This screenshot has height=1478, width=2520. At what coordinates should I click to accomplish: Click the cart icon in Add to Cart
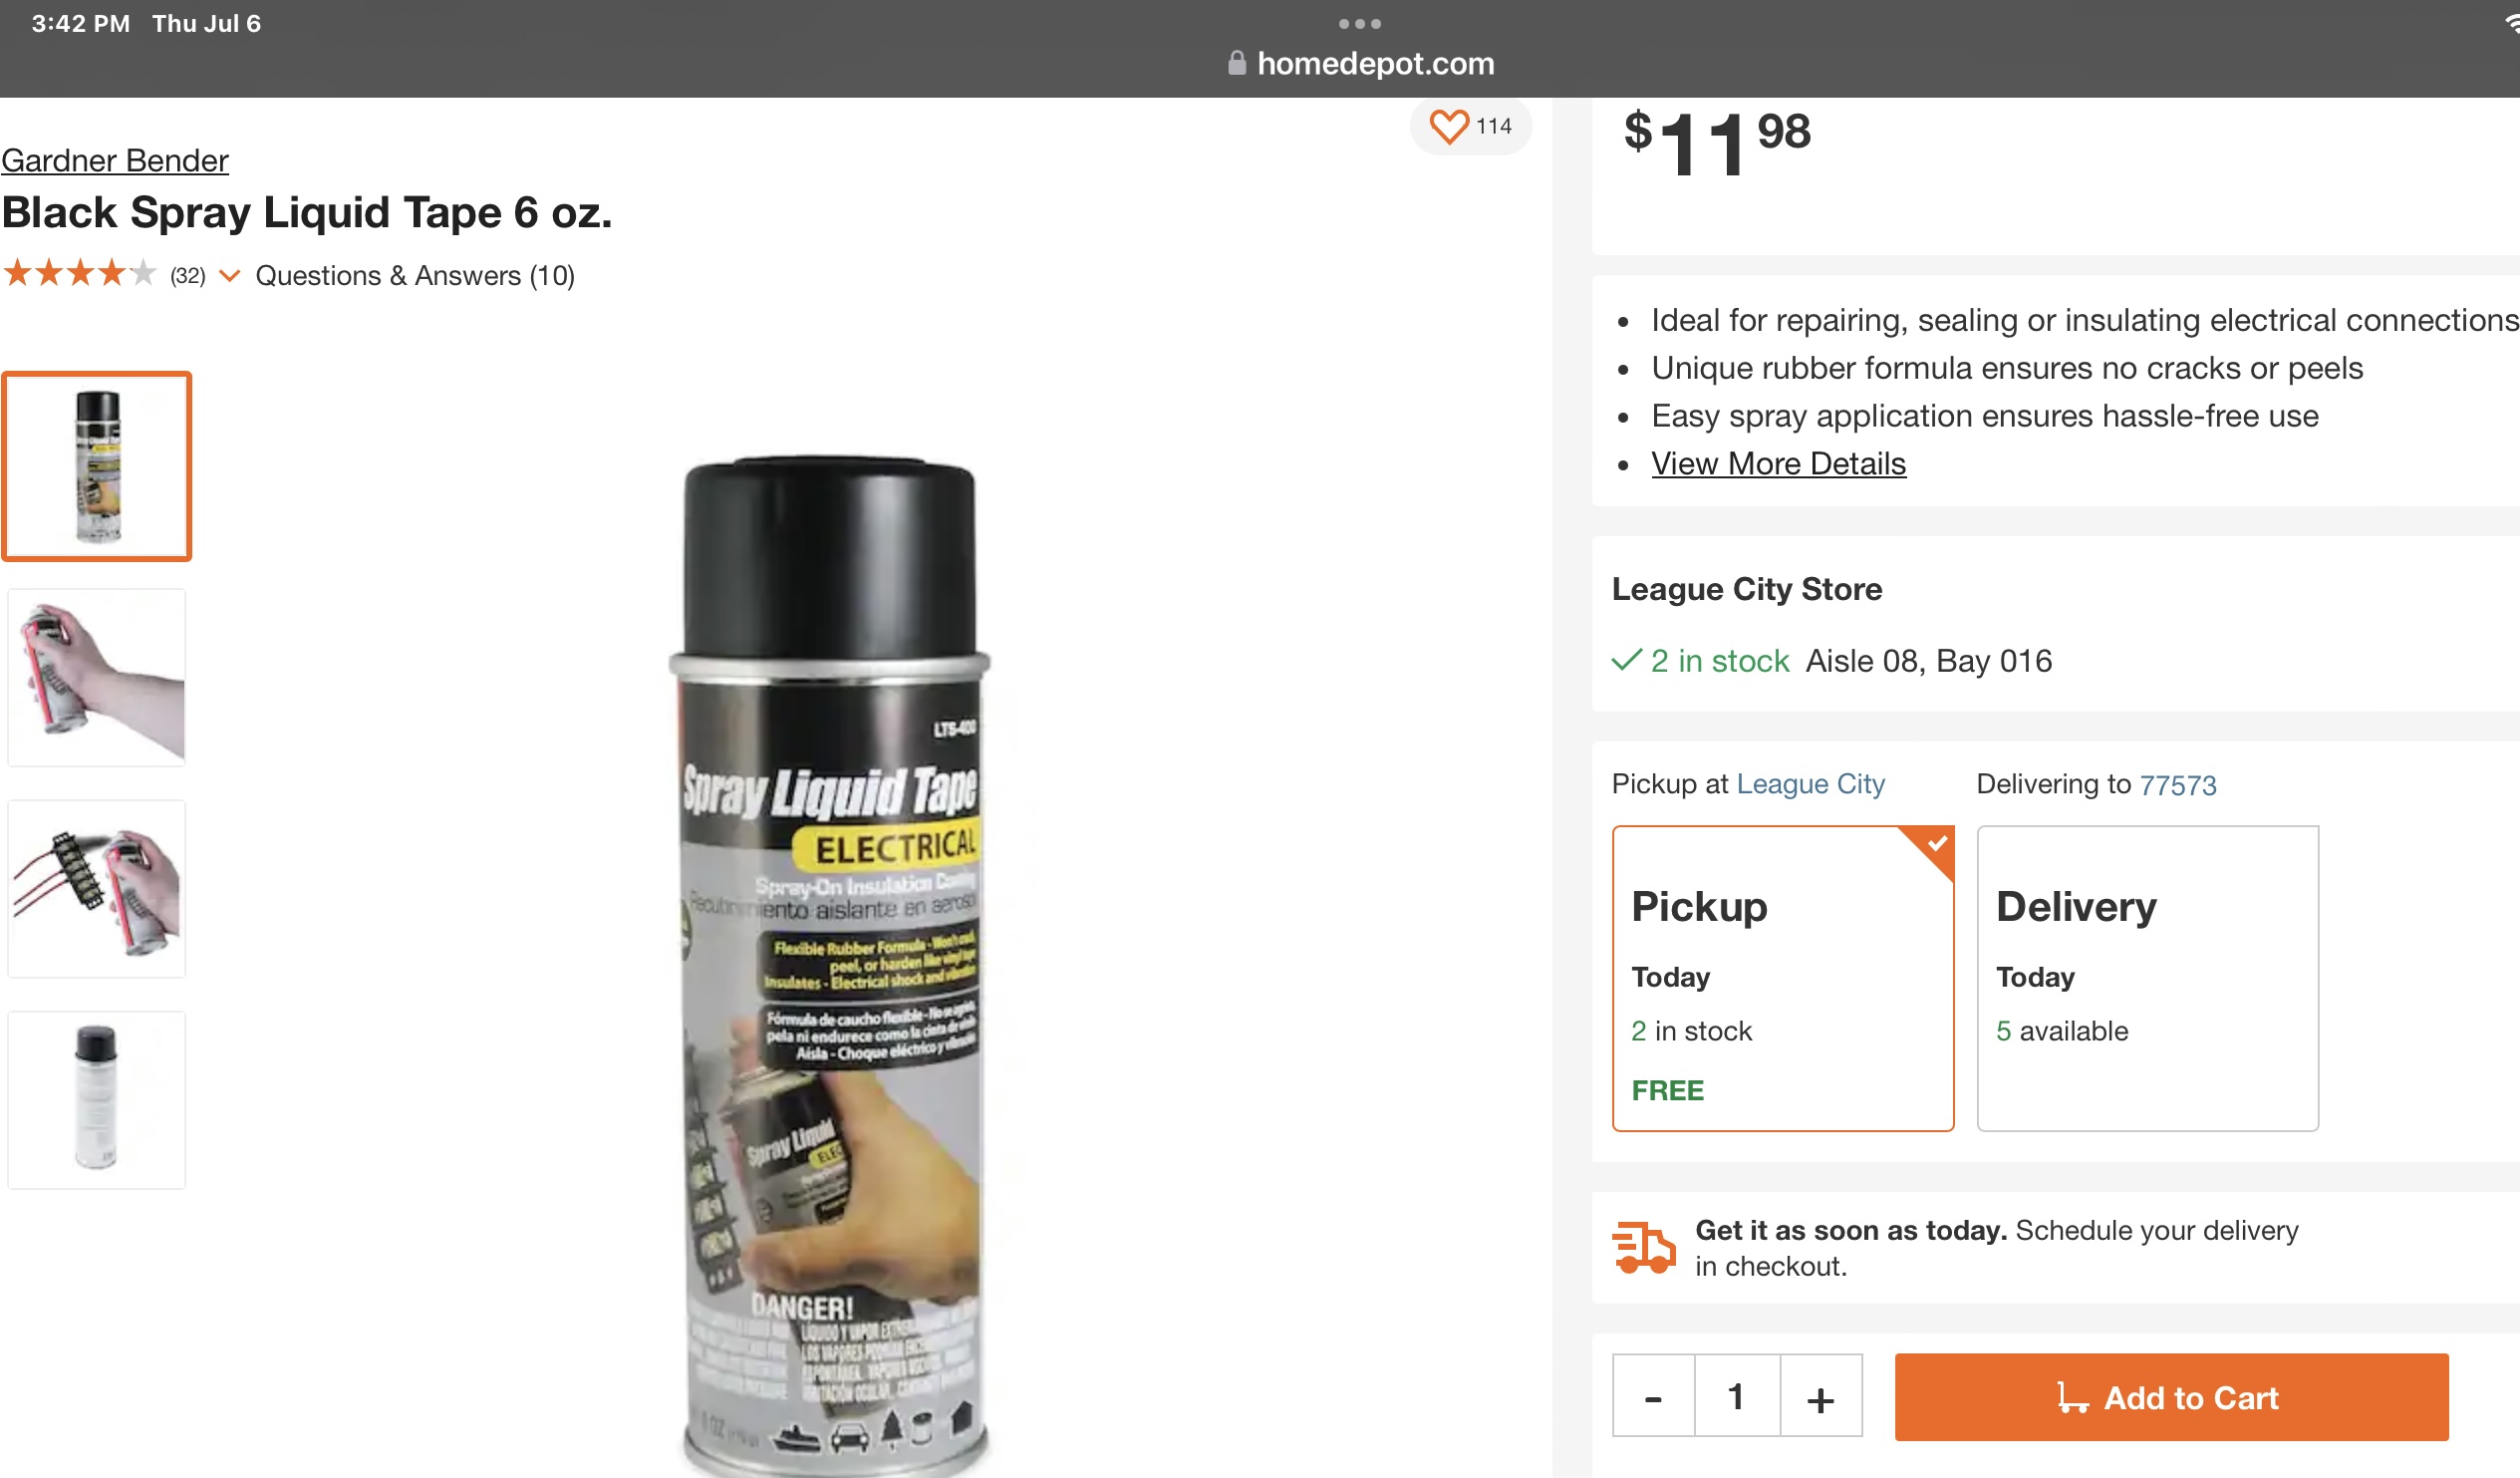point(2073,1397)
